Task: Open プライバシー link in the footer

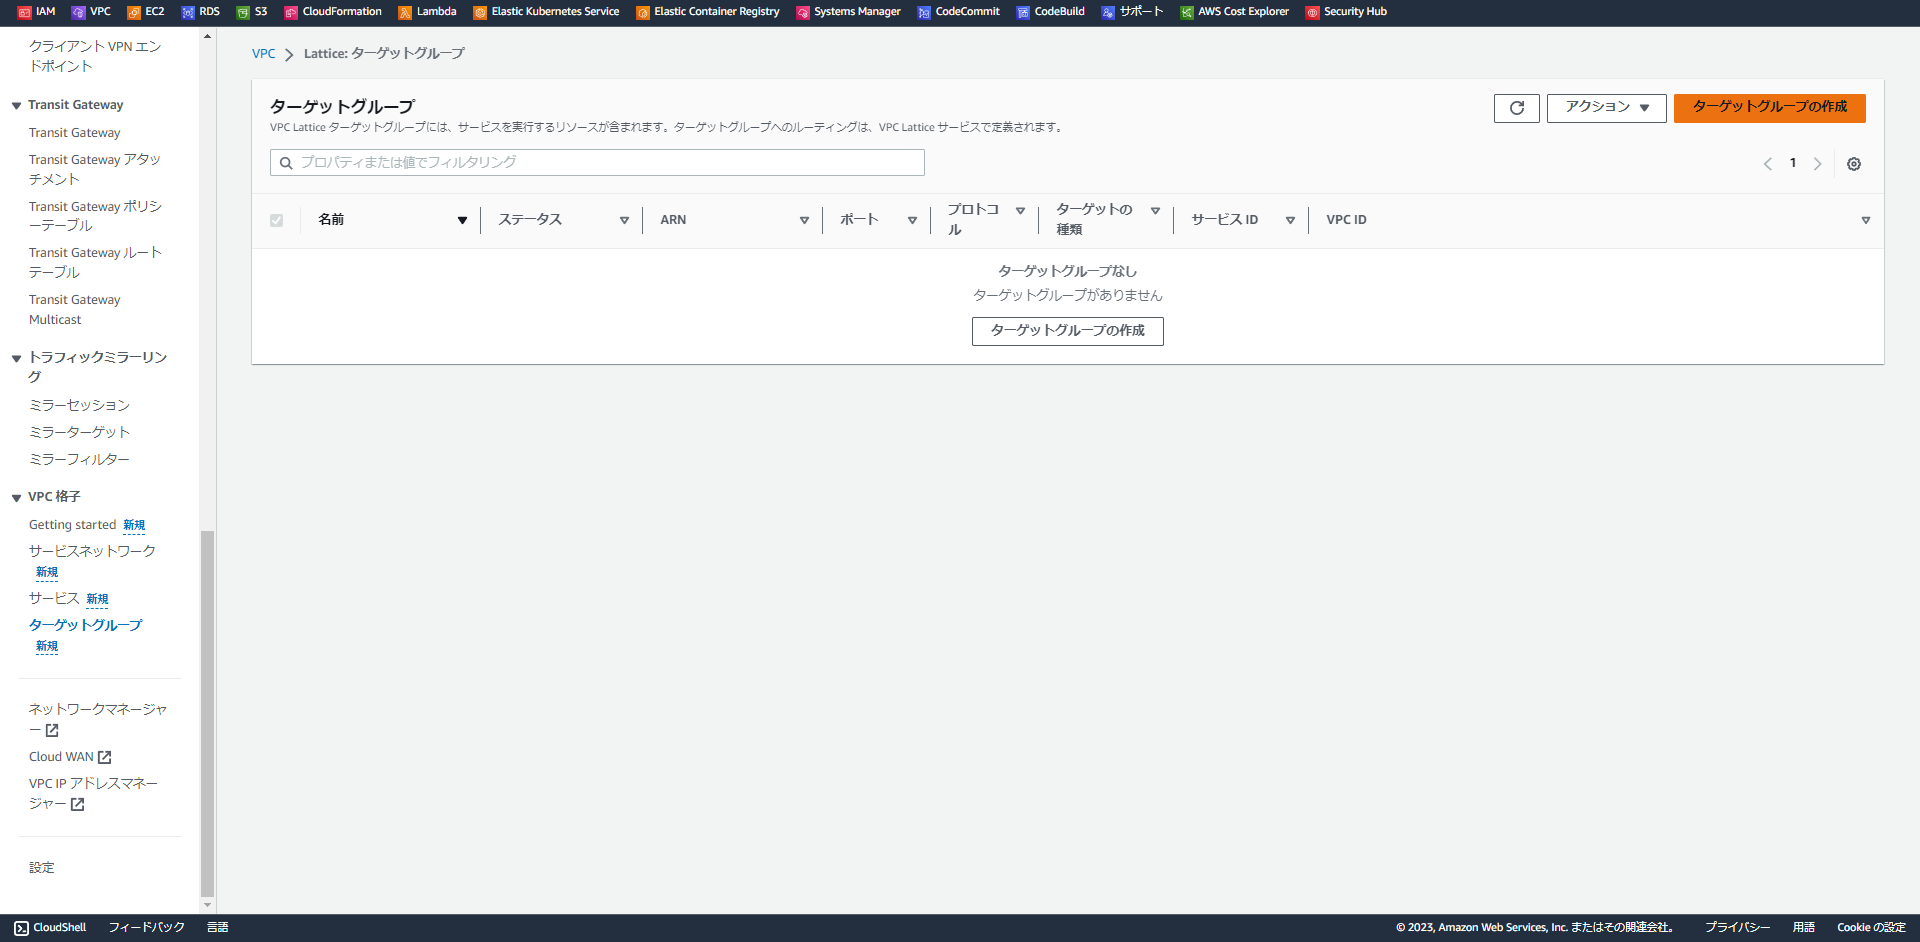Action: [1737, 928]
